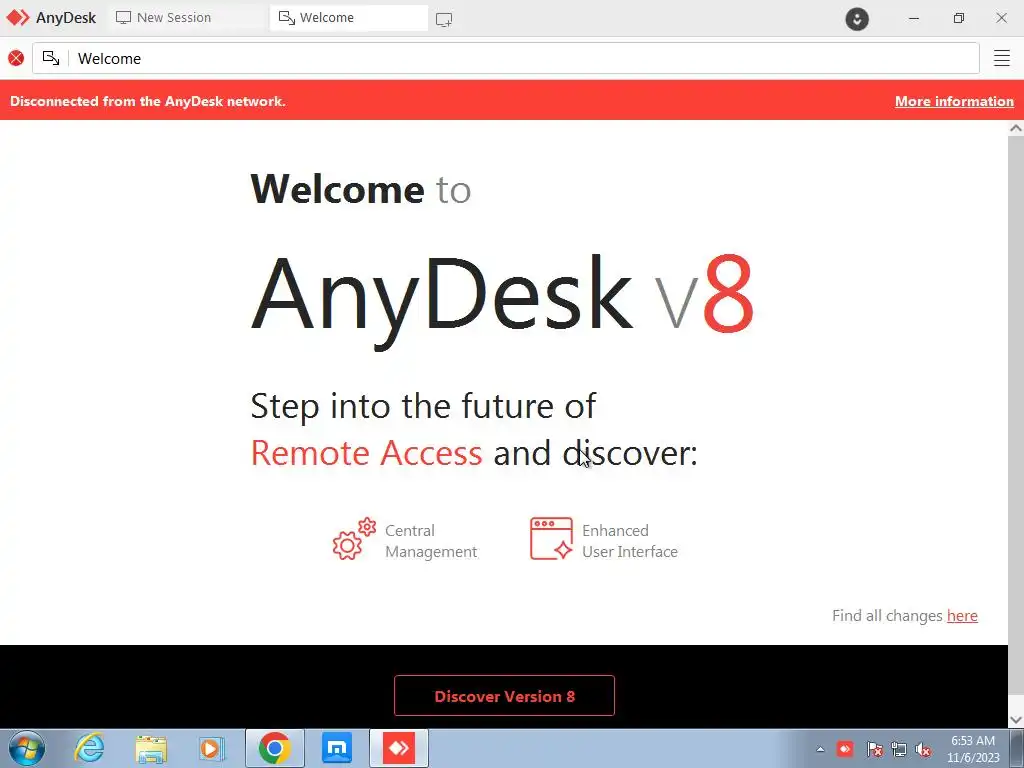This screenshot has width=1024, height=768.
Task: Minimize the AnyDesk window
Action: (x=914, y=18)
